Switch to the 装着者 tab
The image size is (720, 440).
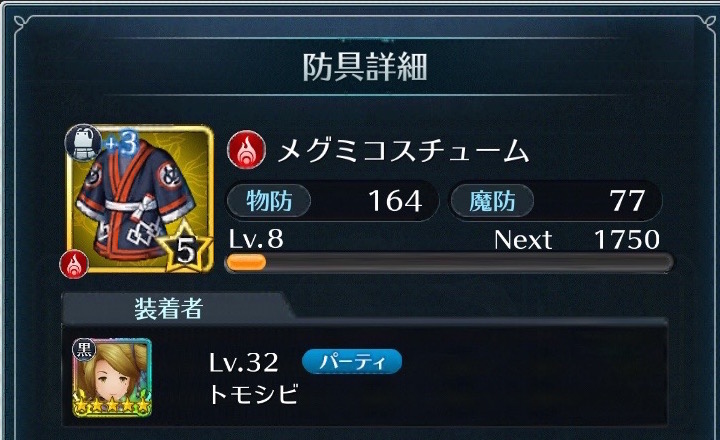[168, 308]
